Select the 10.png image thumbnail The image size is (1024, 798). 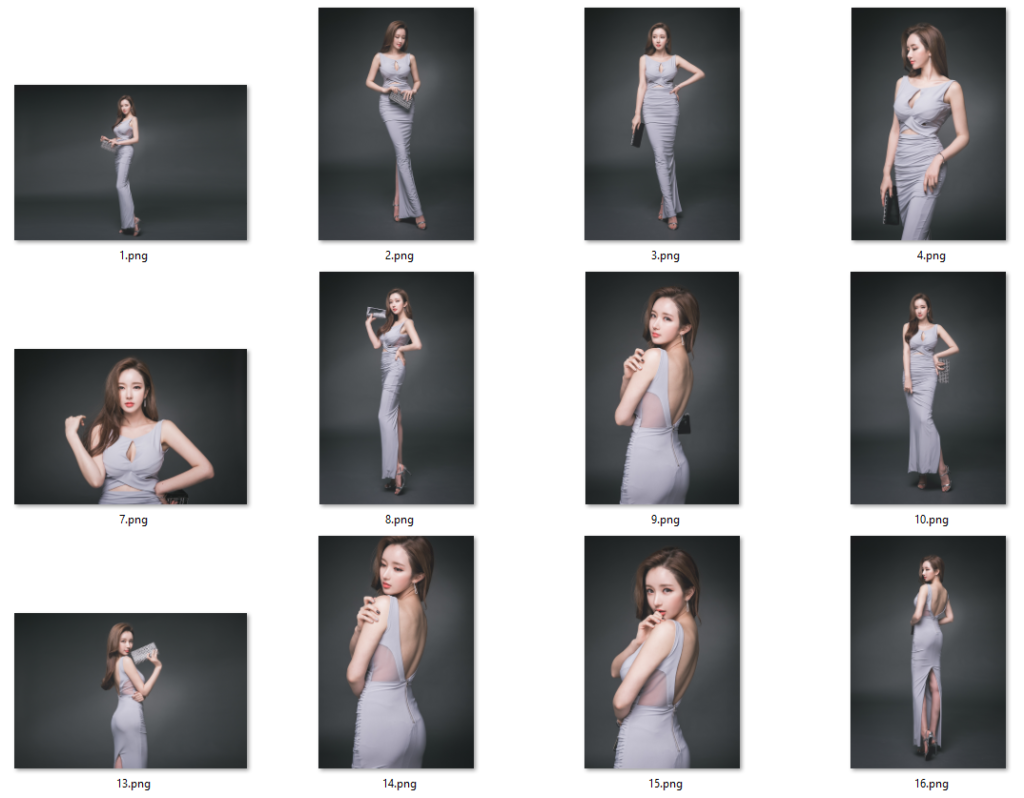928,388
